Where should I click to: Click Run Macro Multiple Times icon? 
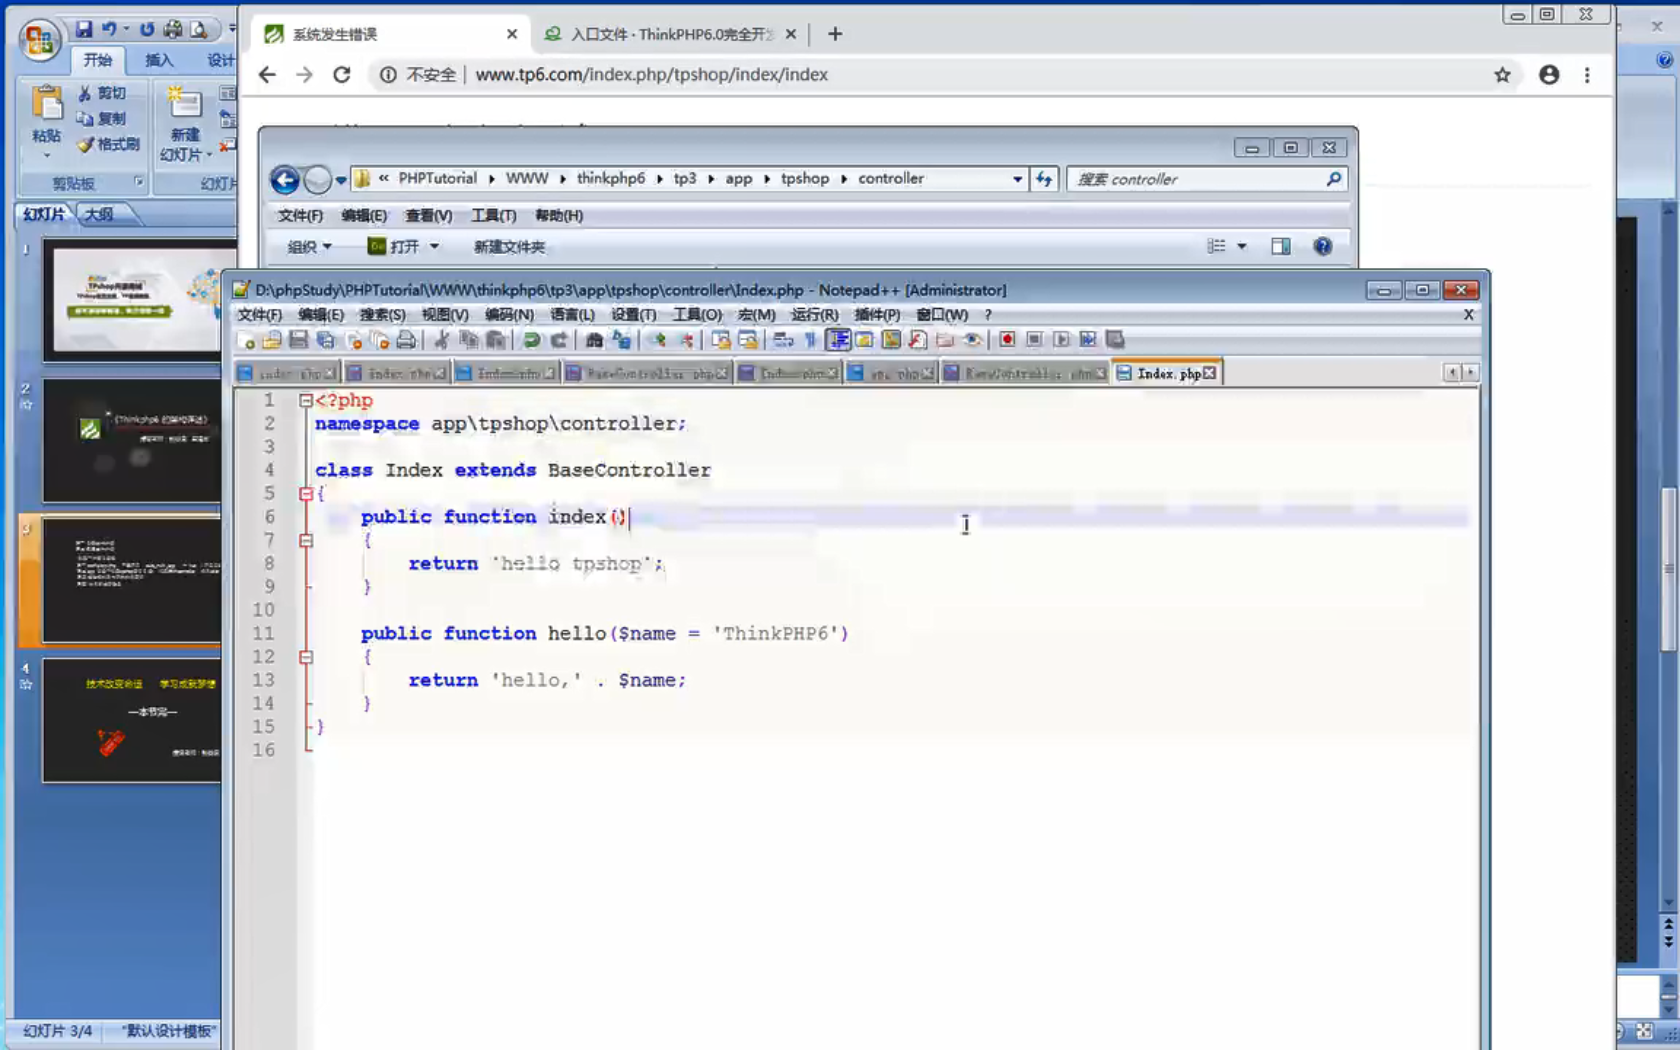coord(1088,340)
